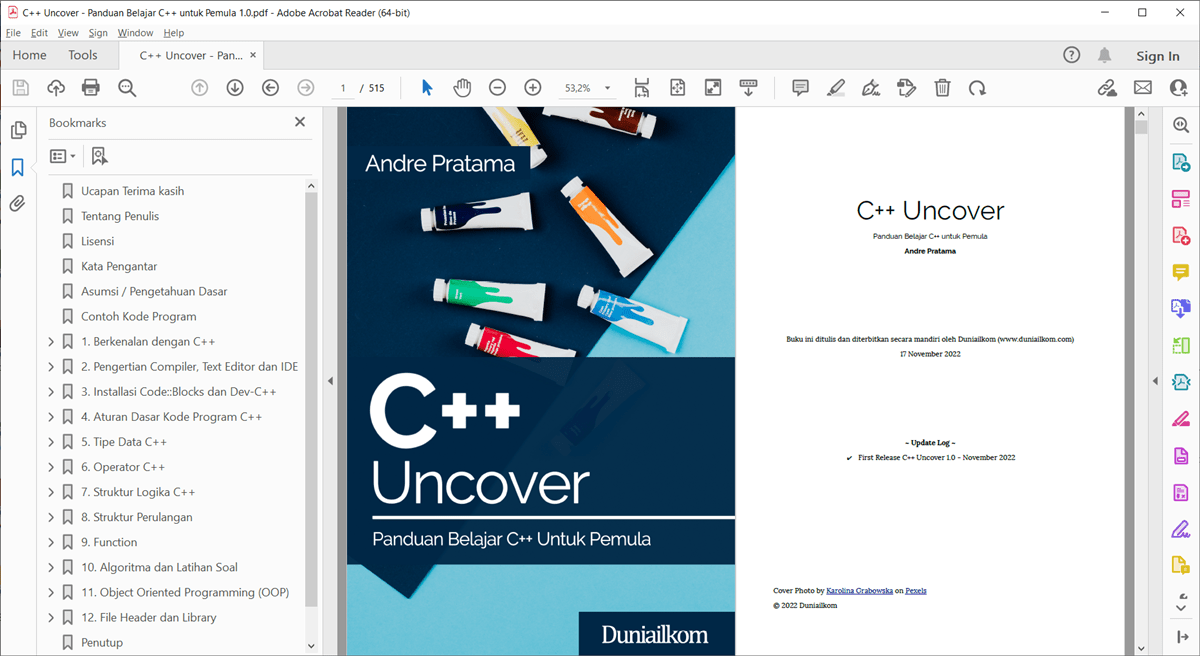Toggle the Bookmarks navigation panel
1200x656 pixels.
click(x=18, y=167)
